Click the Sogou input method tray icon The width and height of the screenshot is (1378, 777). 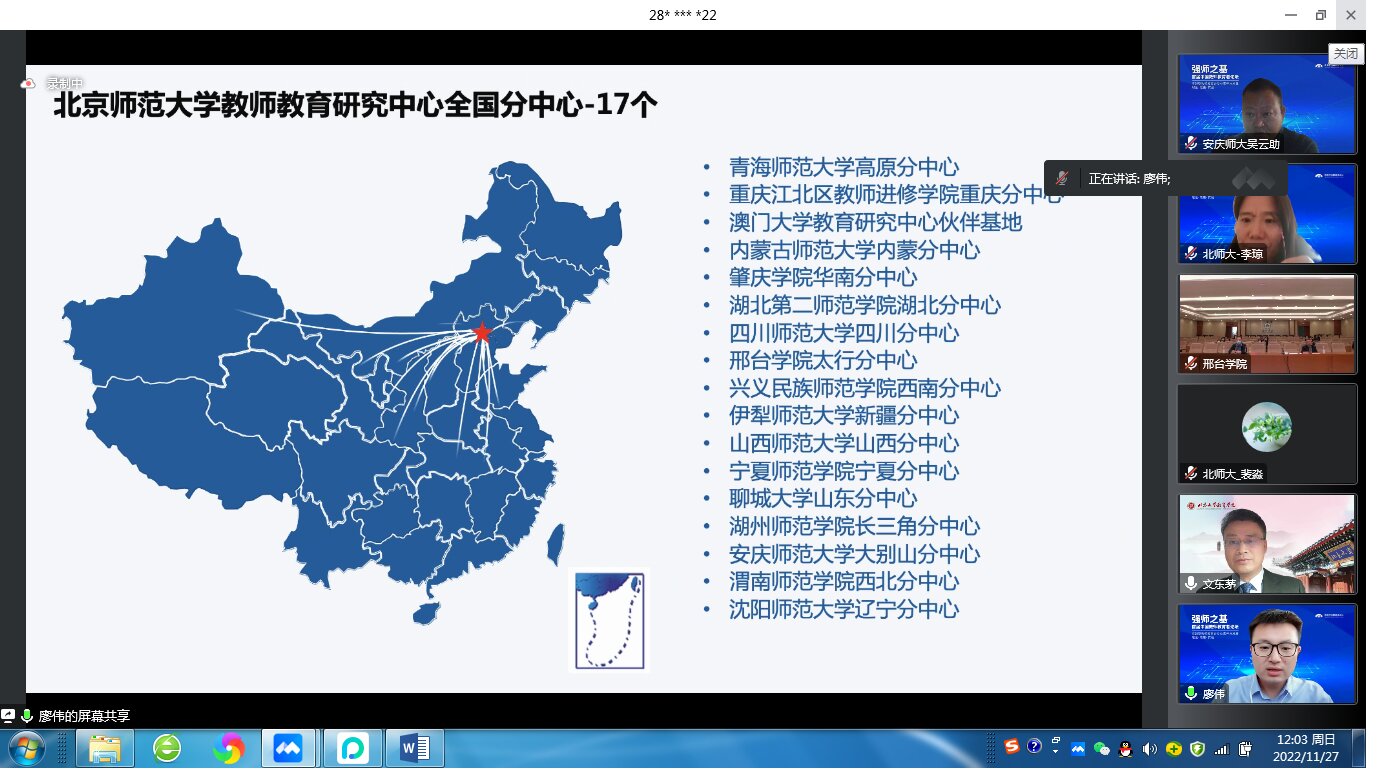(1012, 747)
